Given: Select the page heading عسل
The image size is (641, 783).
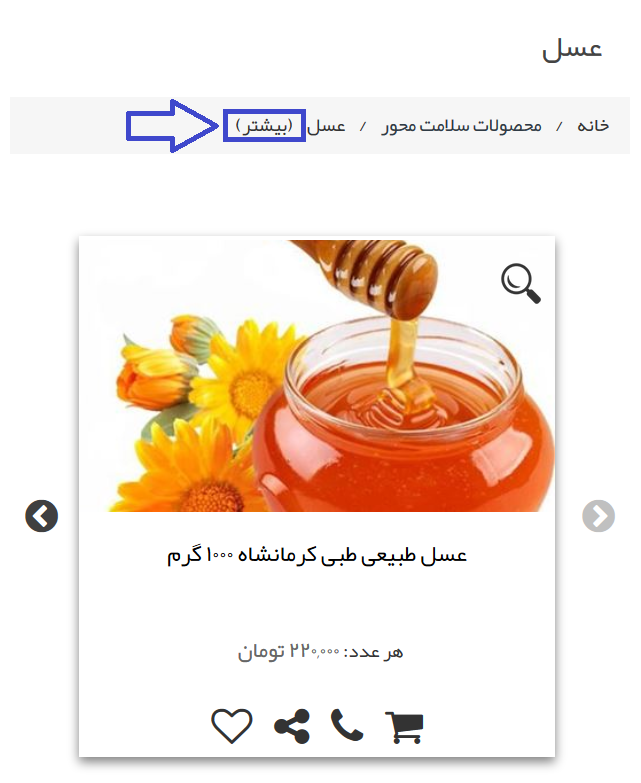Looking at the screenshot, I should point(572,49).
